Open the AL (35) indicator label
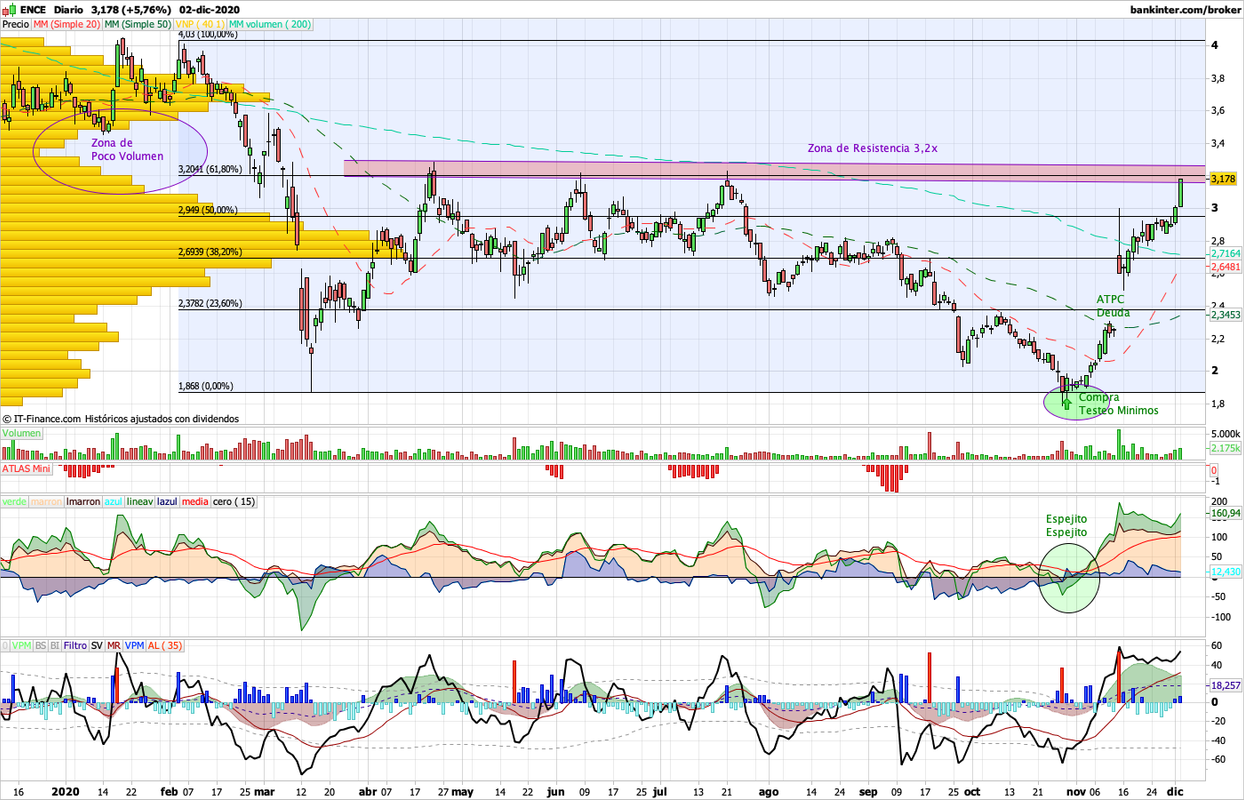 tap(165, 645)
